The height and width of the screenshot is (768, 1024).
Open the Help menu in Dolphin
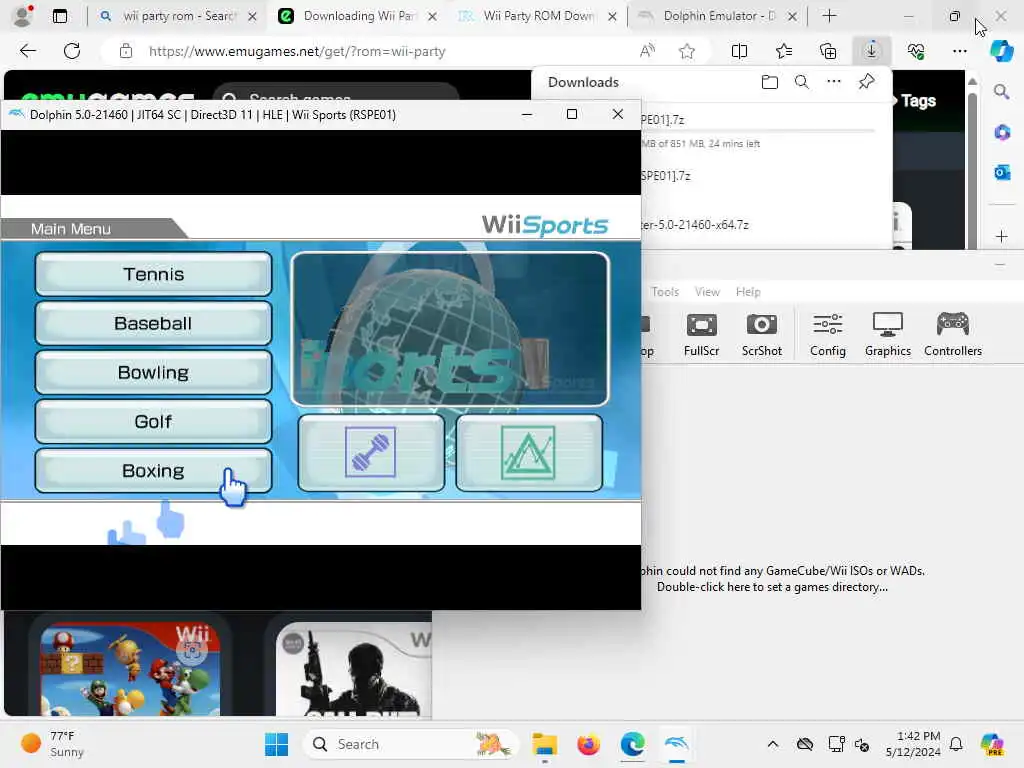tap(748, 292)
